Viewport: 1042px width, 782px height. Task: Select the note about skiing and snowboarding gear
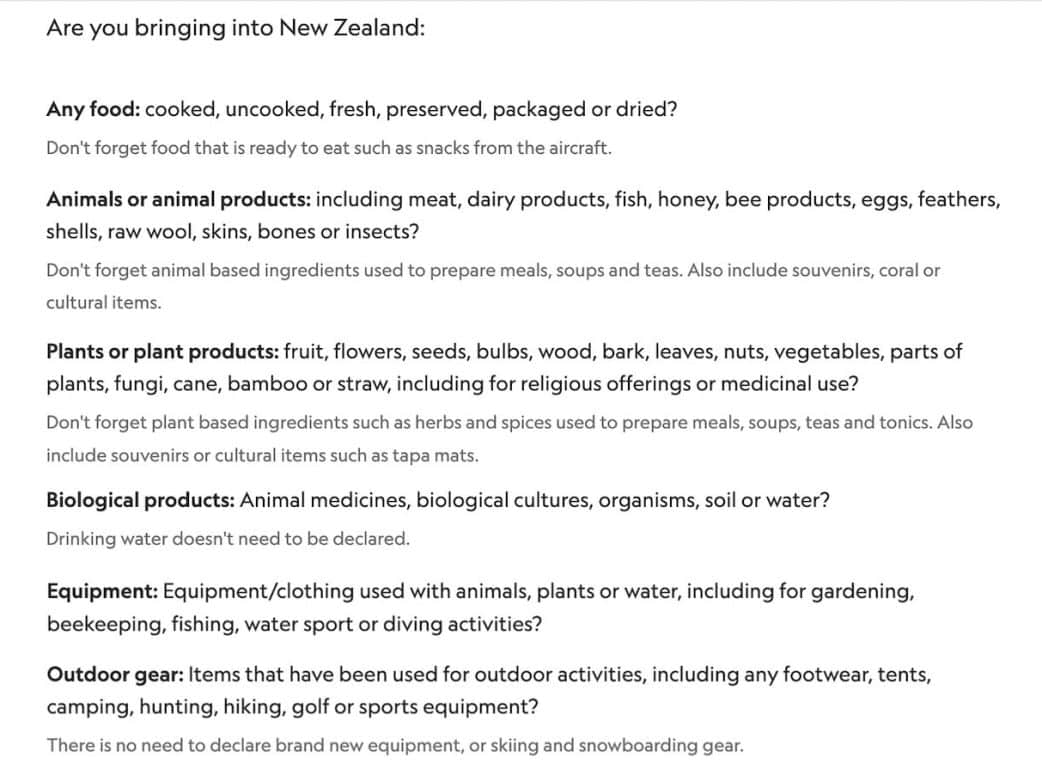(395, 745)
